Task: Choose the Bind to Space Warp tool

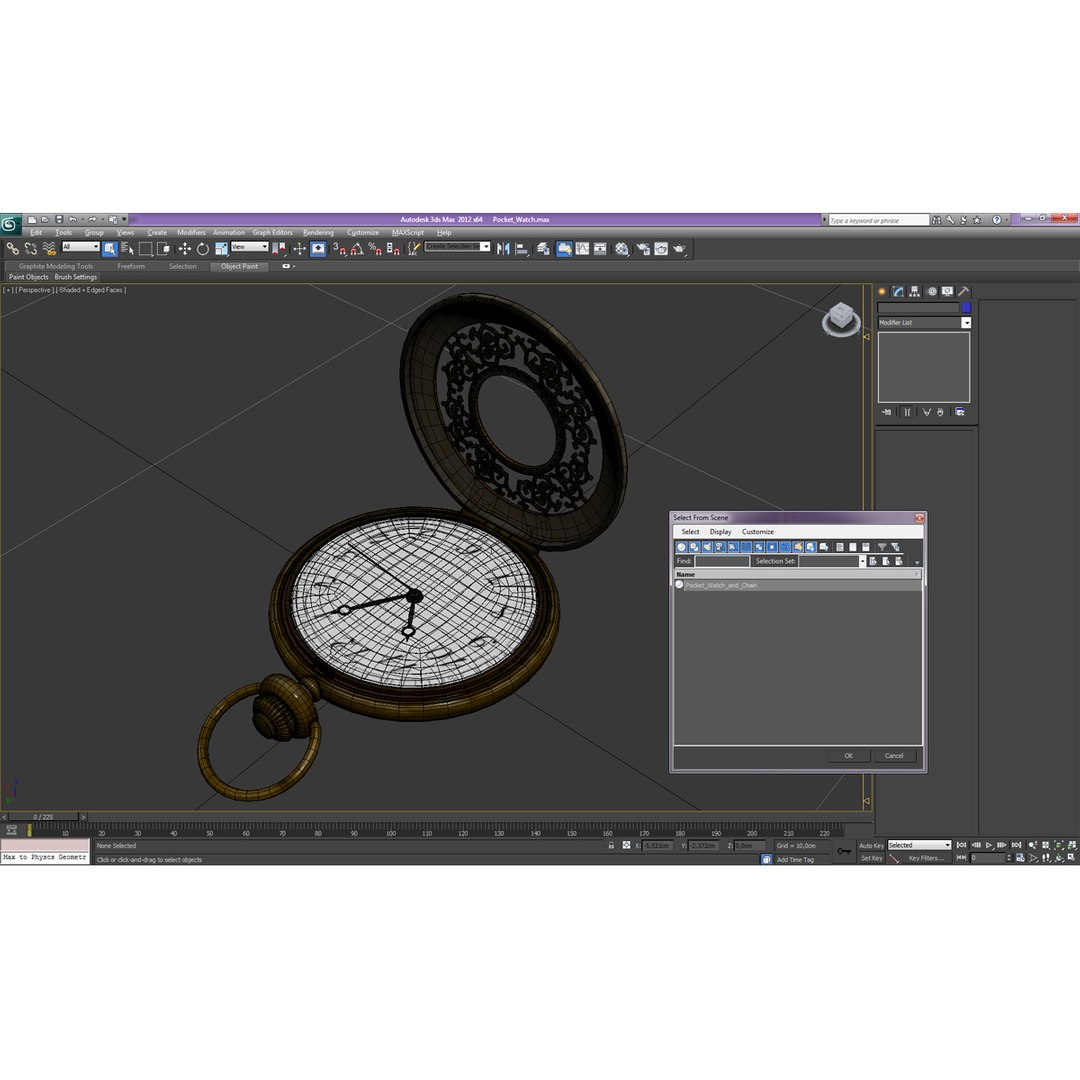Action: point(49,249)
